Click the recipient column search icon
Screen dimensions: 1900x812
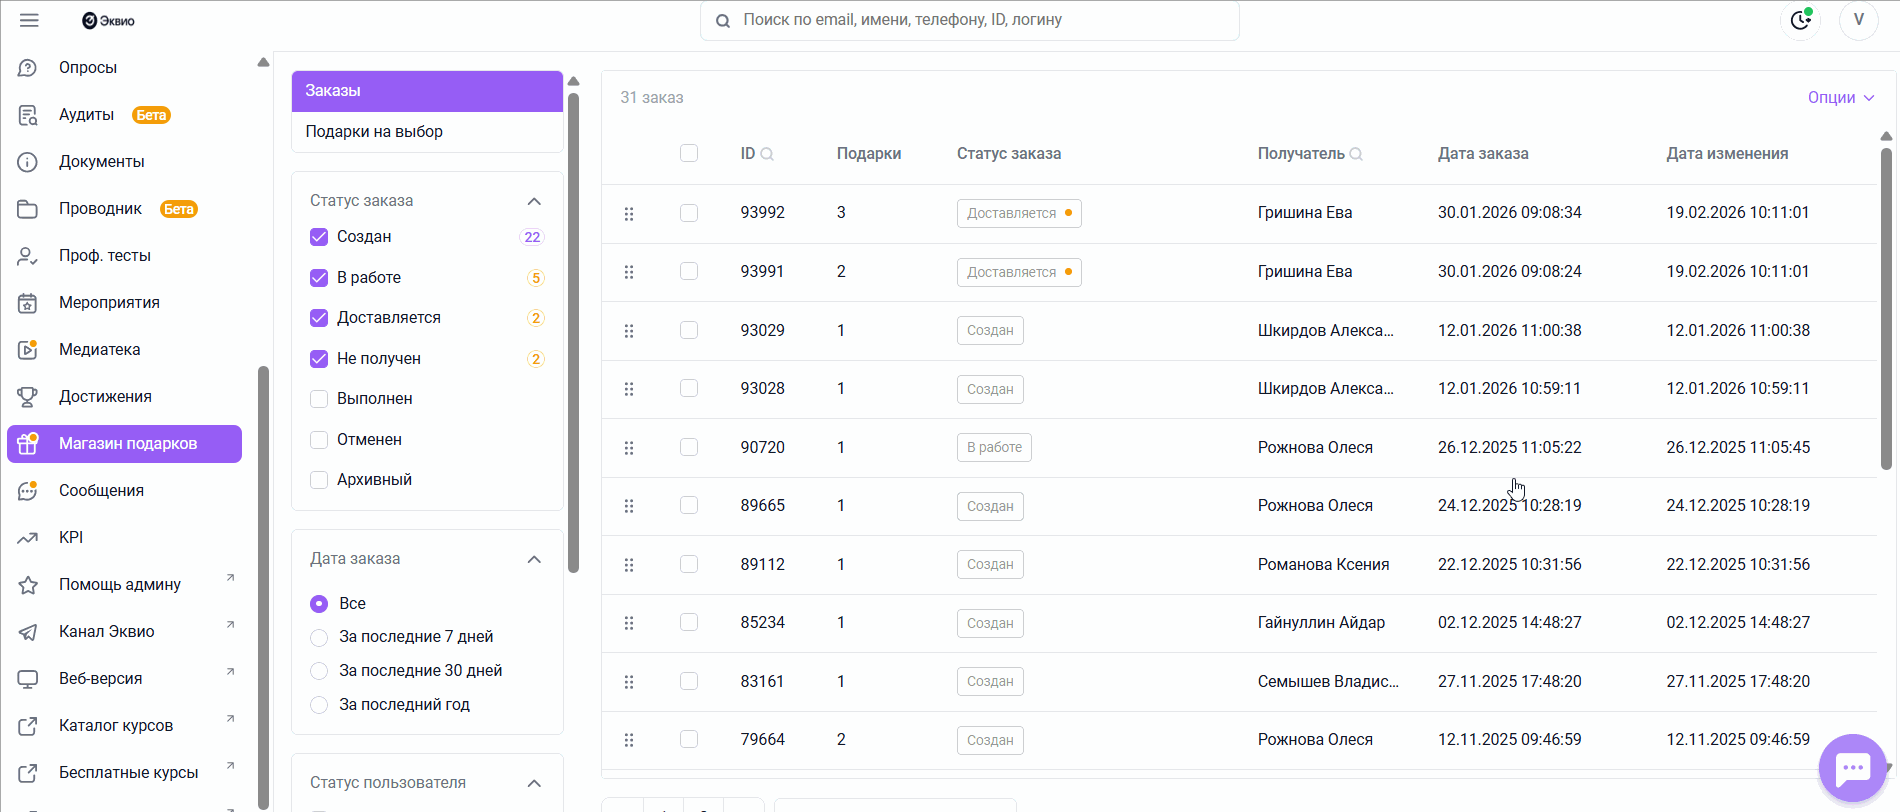click(x=1356, y=154)
